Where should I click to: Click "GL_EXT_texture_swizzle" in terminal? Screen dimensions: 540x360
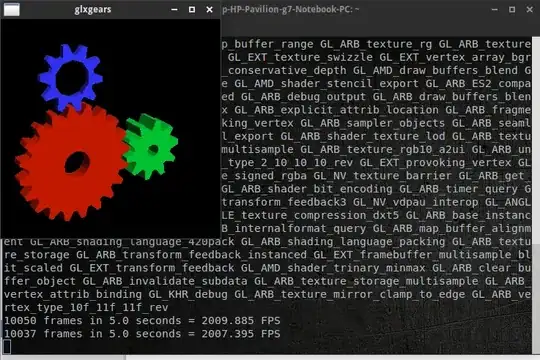click(x=300, y=58)
